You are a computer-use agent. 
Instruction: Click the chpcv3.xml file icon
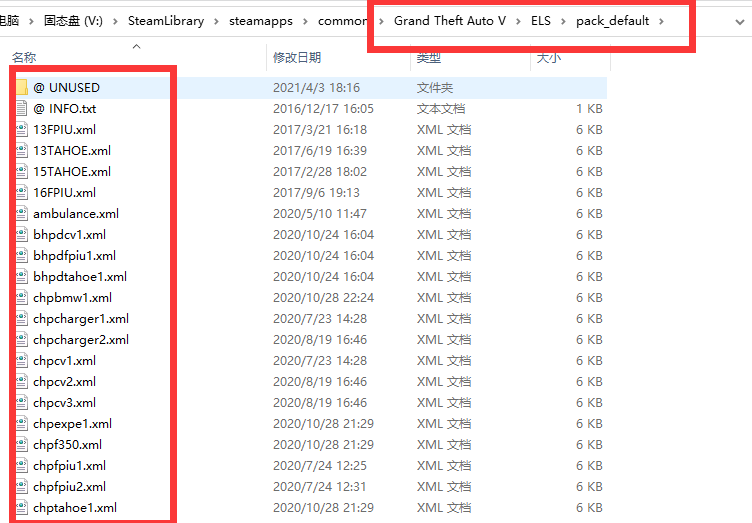pos(22,403)
